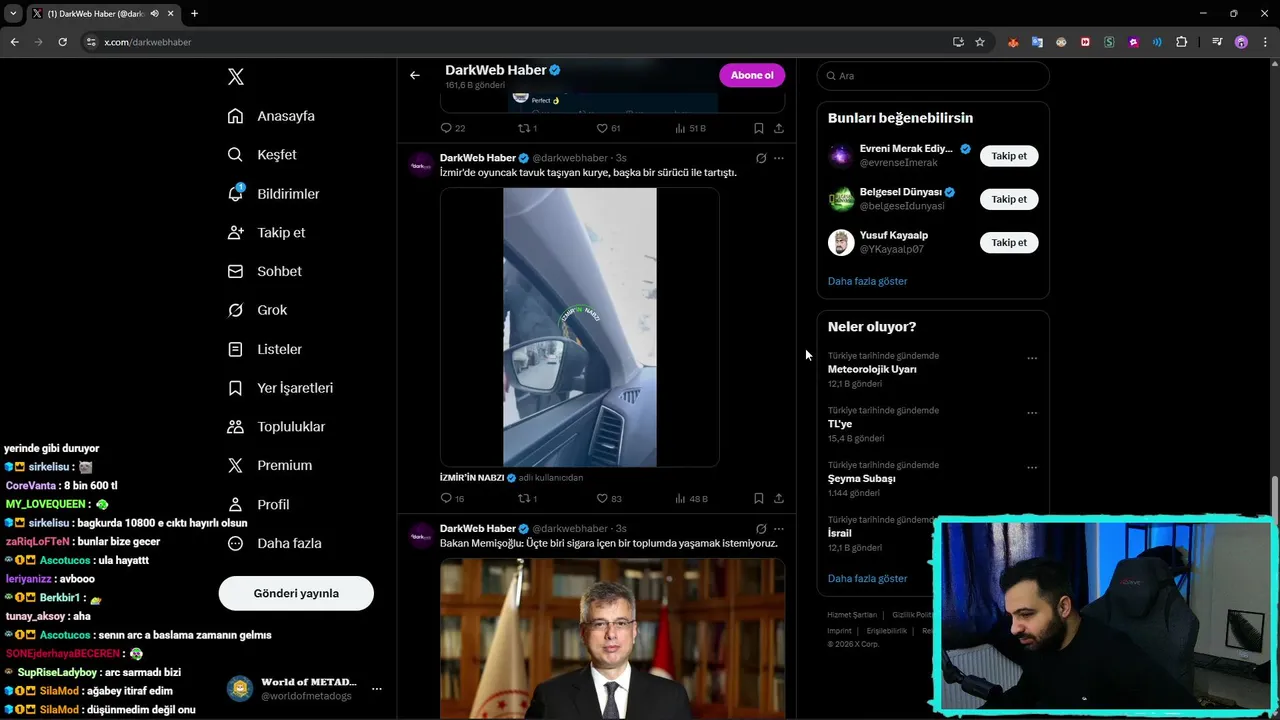Open Chrome three-dot menu

(x=1263, y=42)
